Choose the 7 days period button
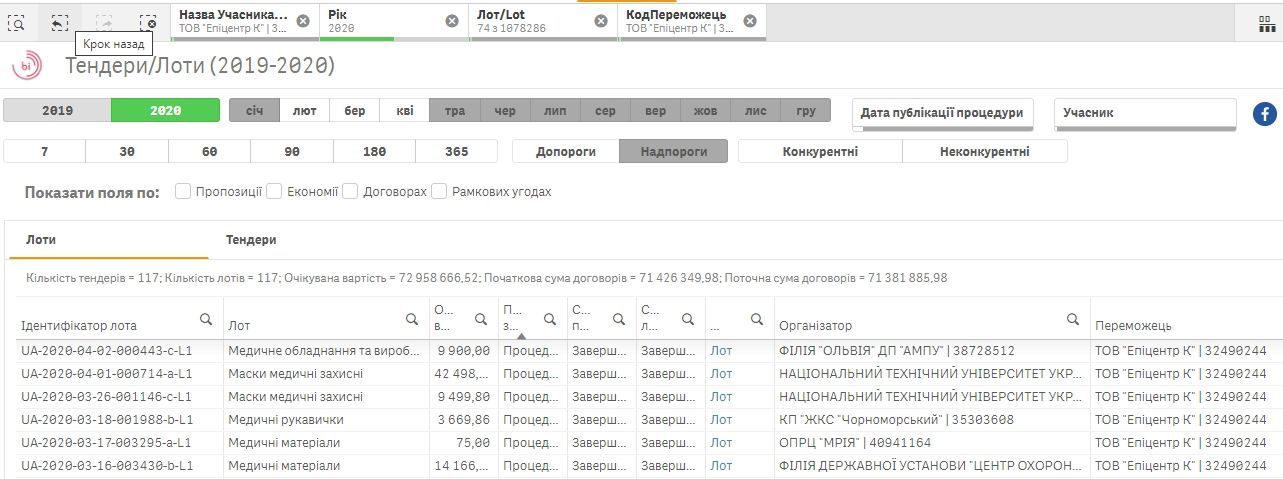Image resolution: width=1283 pixels, height=479 pixels. (44, 152)
